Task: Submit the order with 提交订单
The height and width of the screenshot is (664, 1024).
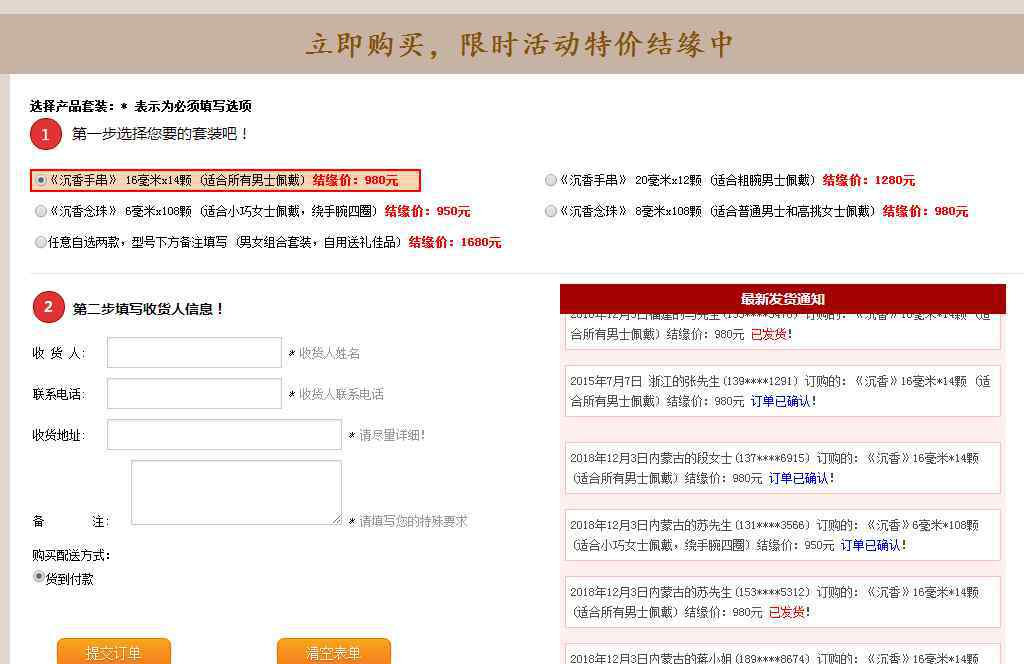Action: tap(114, 652)
